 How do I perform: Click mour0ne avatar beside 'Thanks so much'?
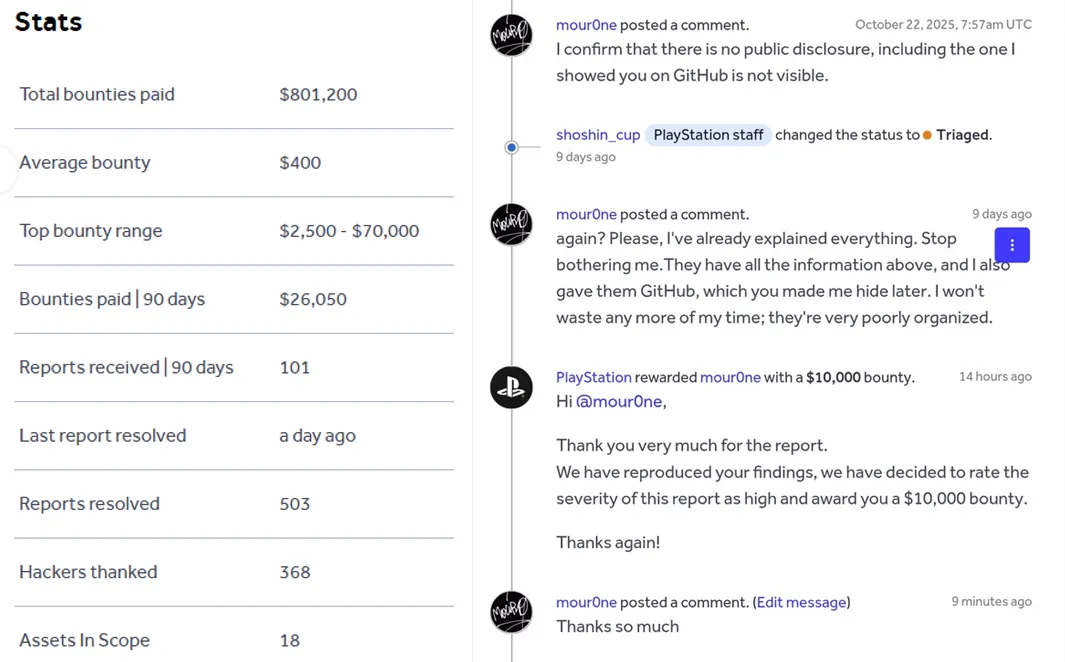[511, 612]
